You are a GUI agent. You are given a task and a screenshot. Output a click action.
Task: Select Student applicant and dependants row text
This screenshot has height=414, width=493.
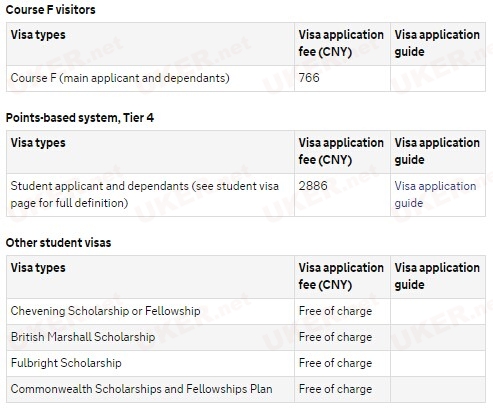(x=144, y=194)
